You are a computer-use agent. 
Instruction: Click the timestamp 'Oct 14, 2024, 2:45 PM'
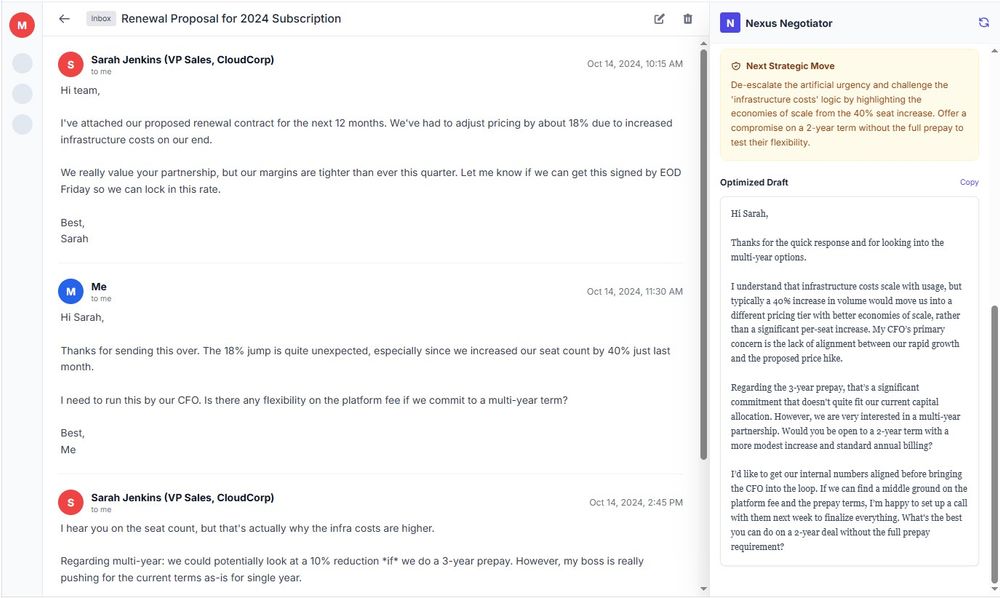coord(636,502)
